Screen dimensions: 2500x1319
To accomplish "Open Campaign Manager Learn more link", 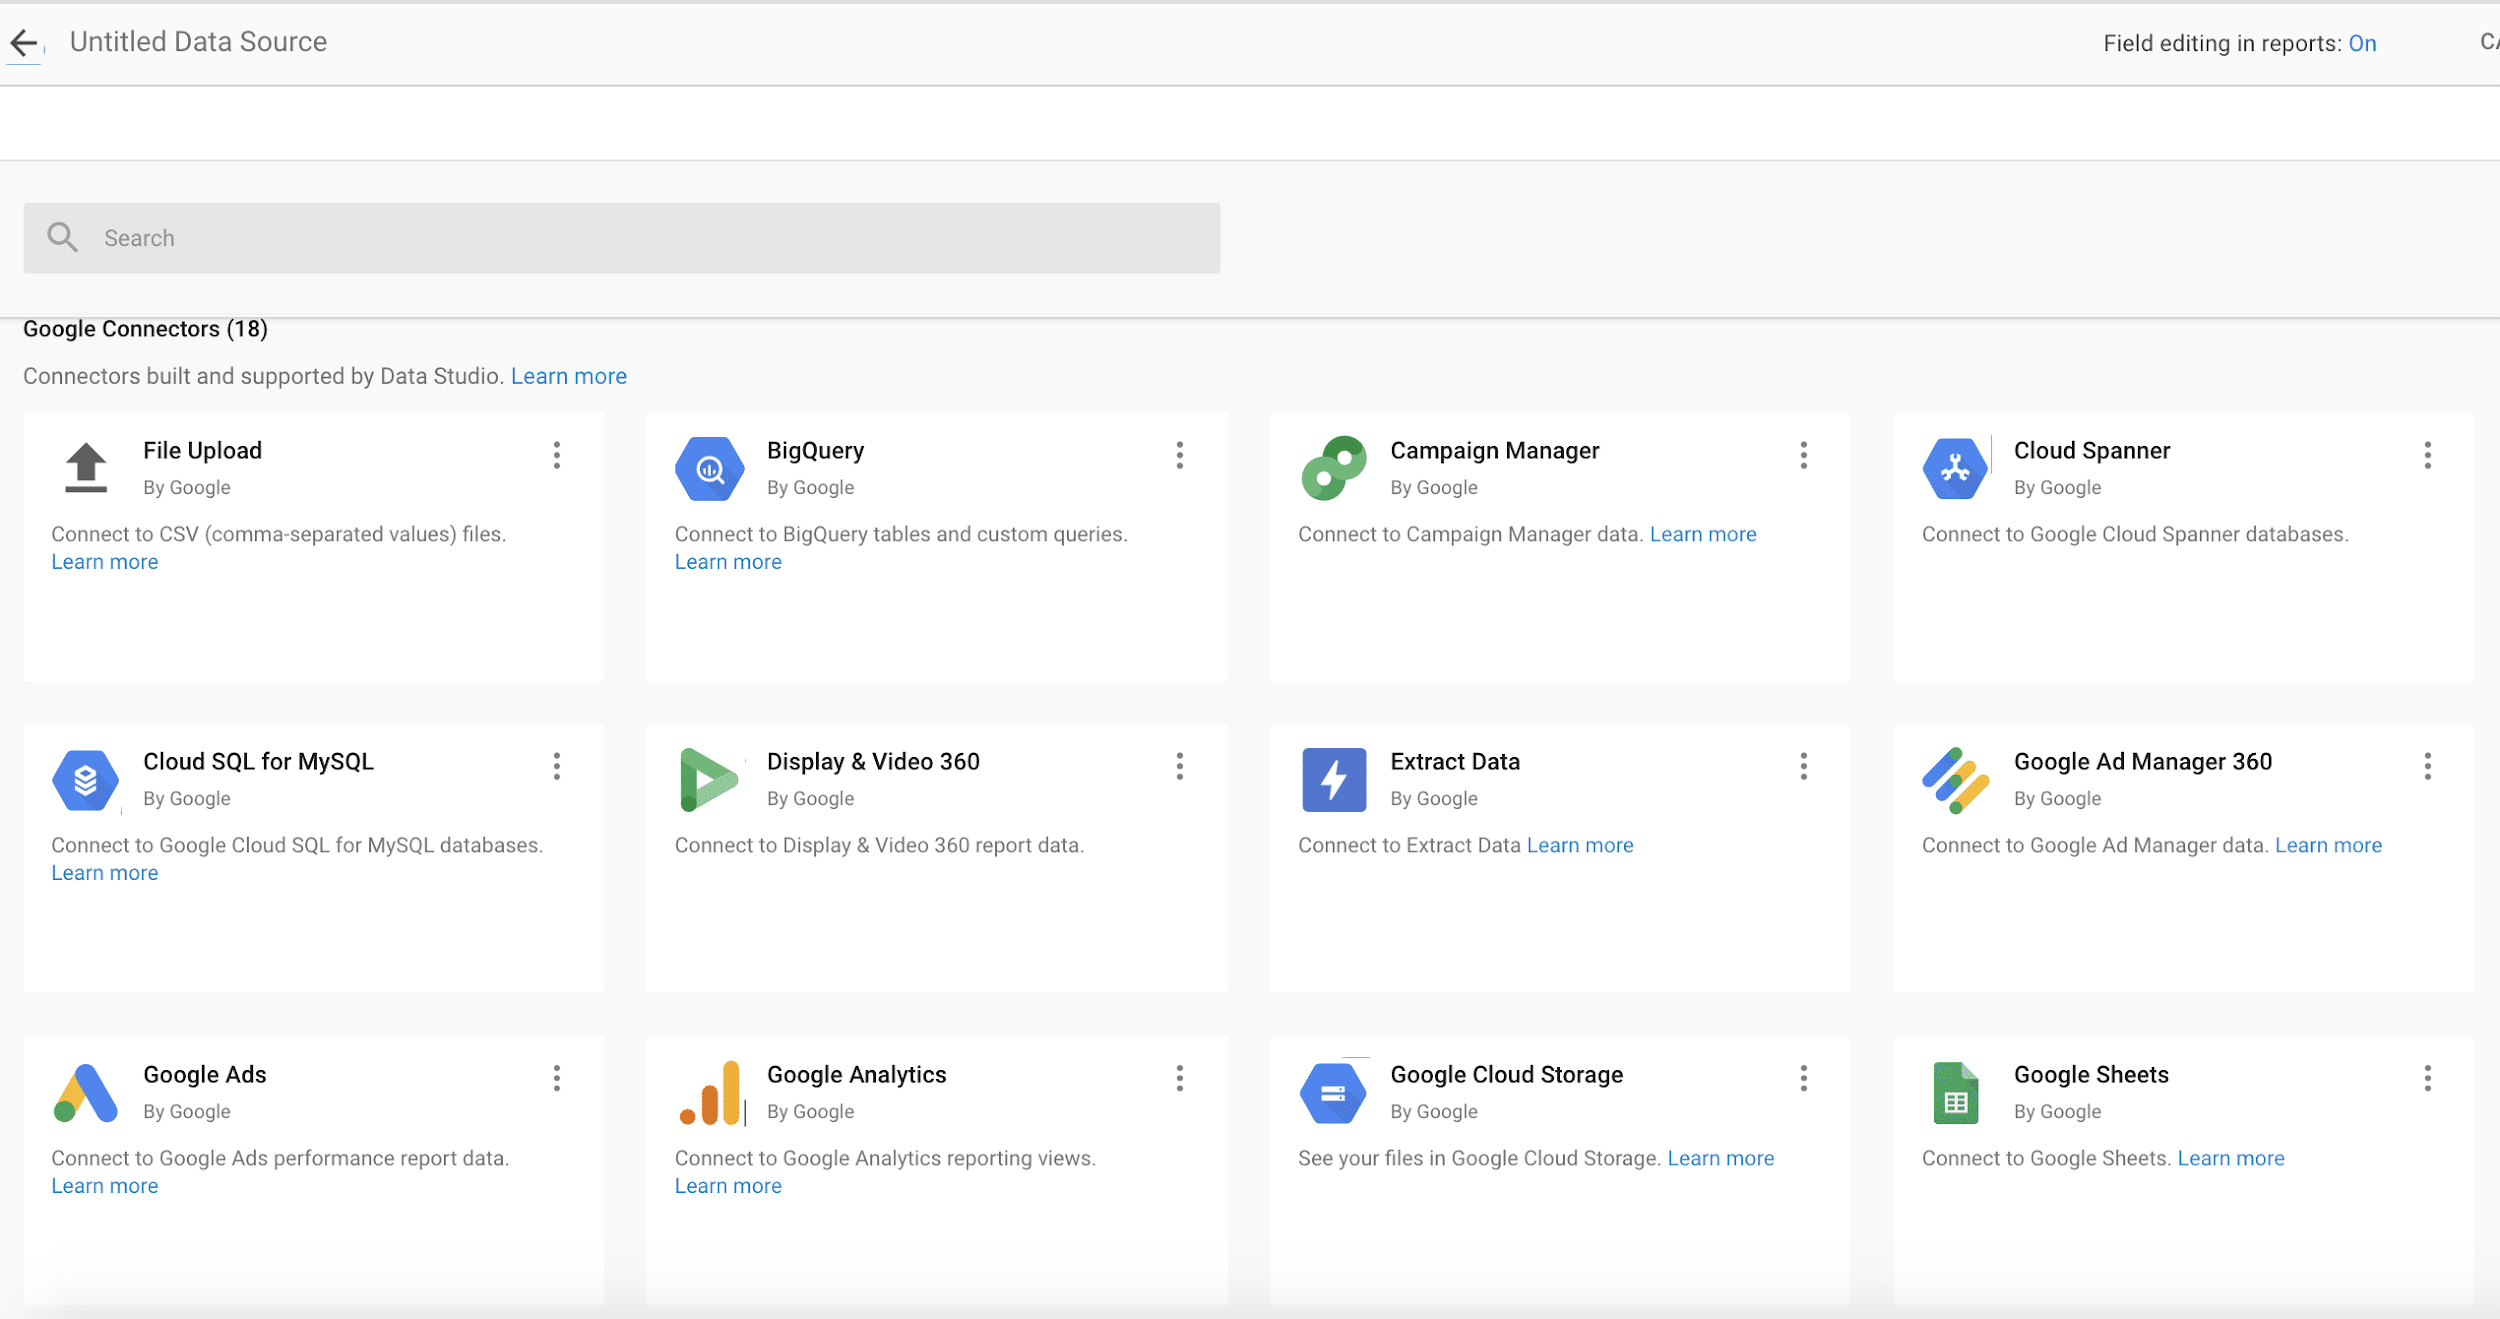I will pyautogui.click(x=1703, y=534).
